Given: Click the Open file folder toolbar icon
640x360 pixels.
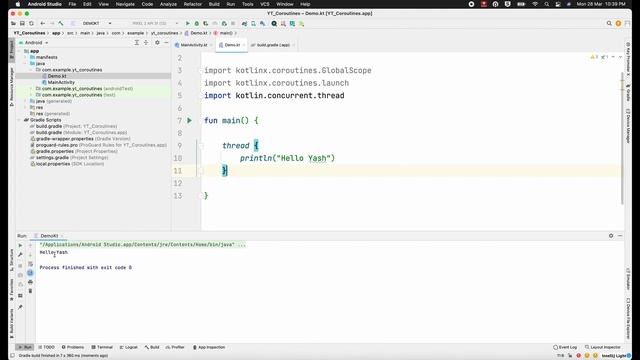Looking at the screenshot, I should [13, 24].
